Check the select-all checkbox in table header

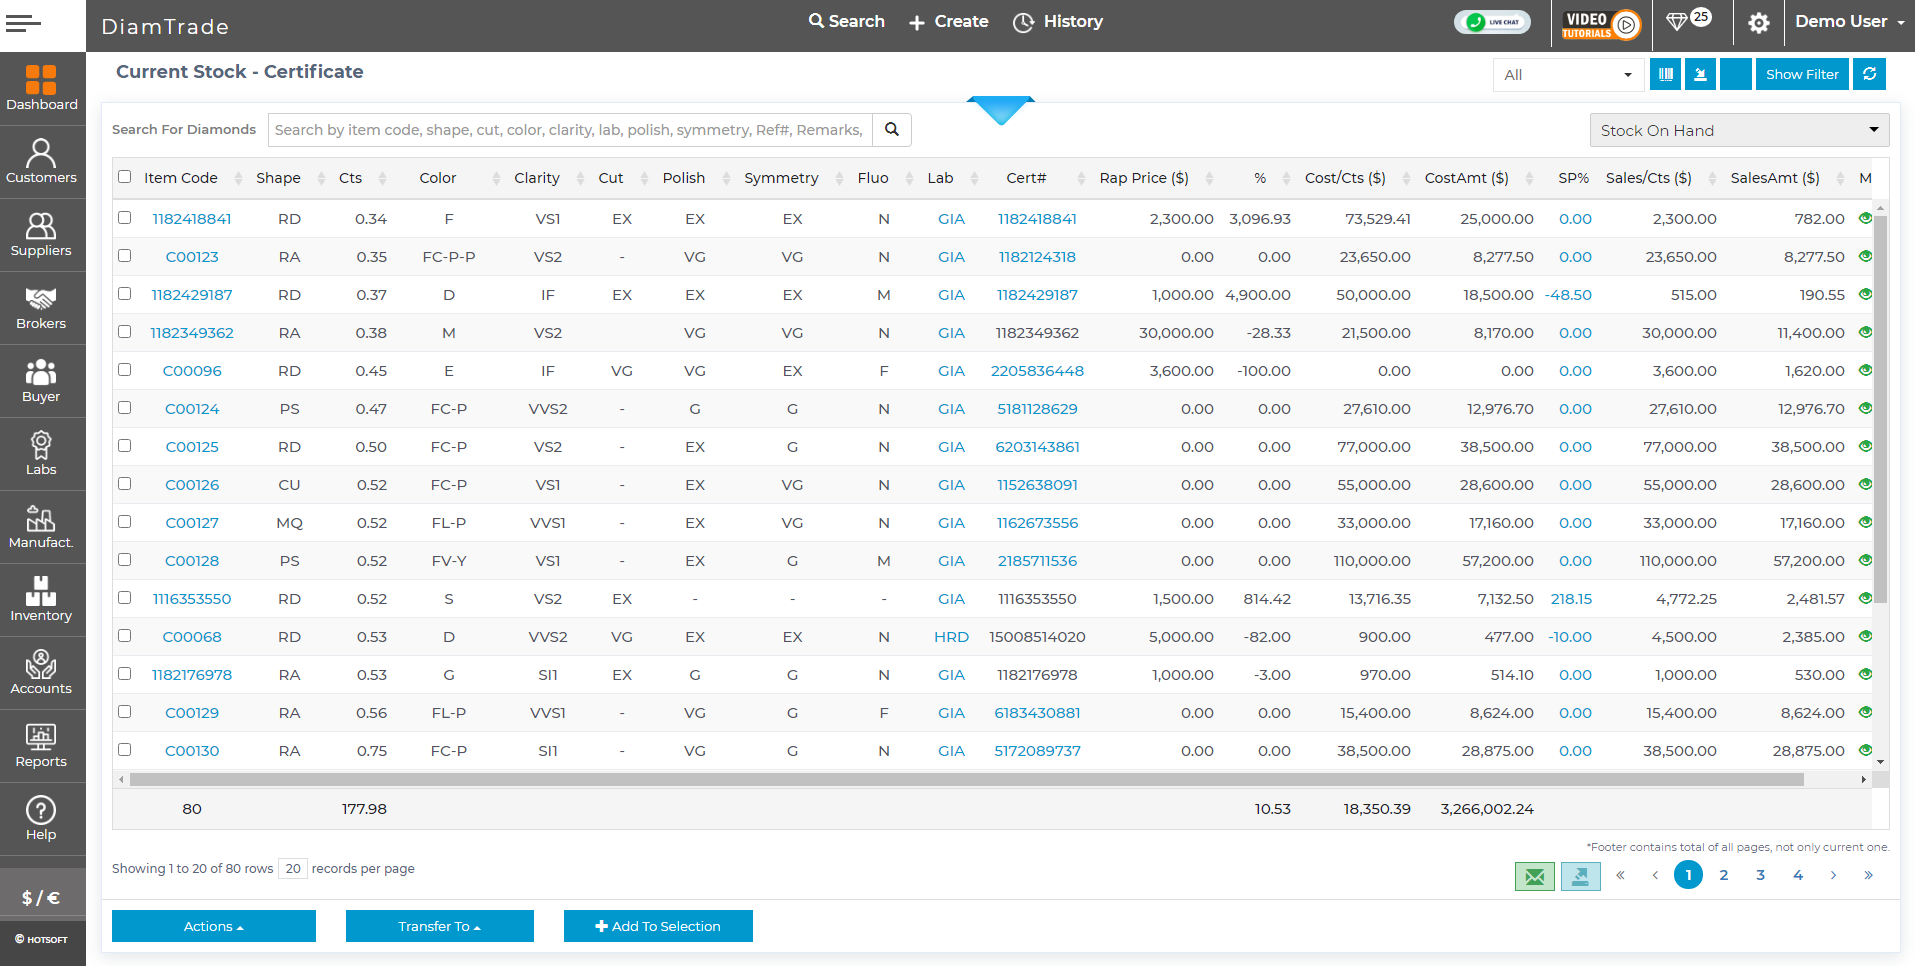(x=124, y=176)
